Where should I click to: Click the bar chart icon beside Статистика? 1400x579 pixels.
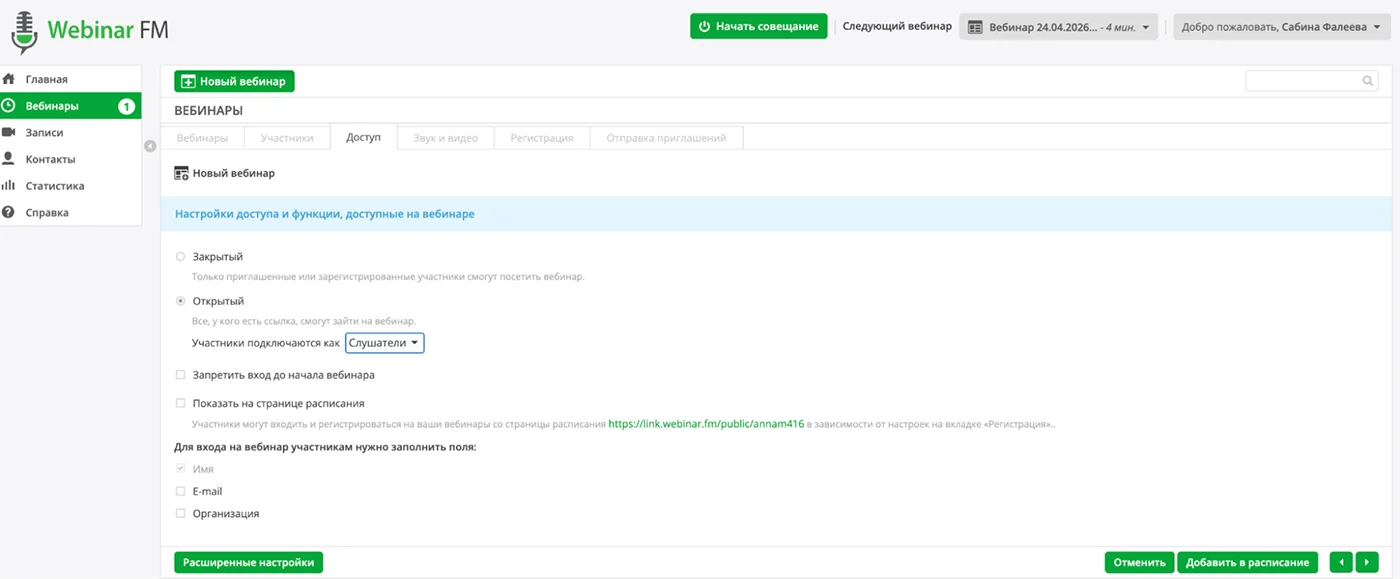pos(8,185)
